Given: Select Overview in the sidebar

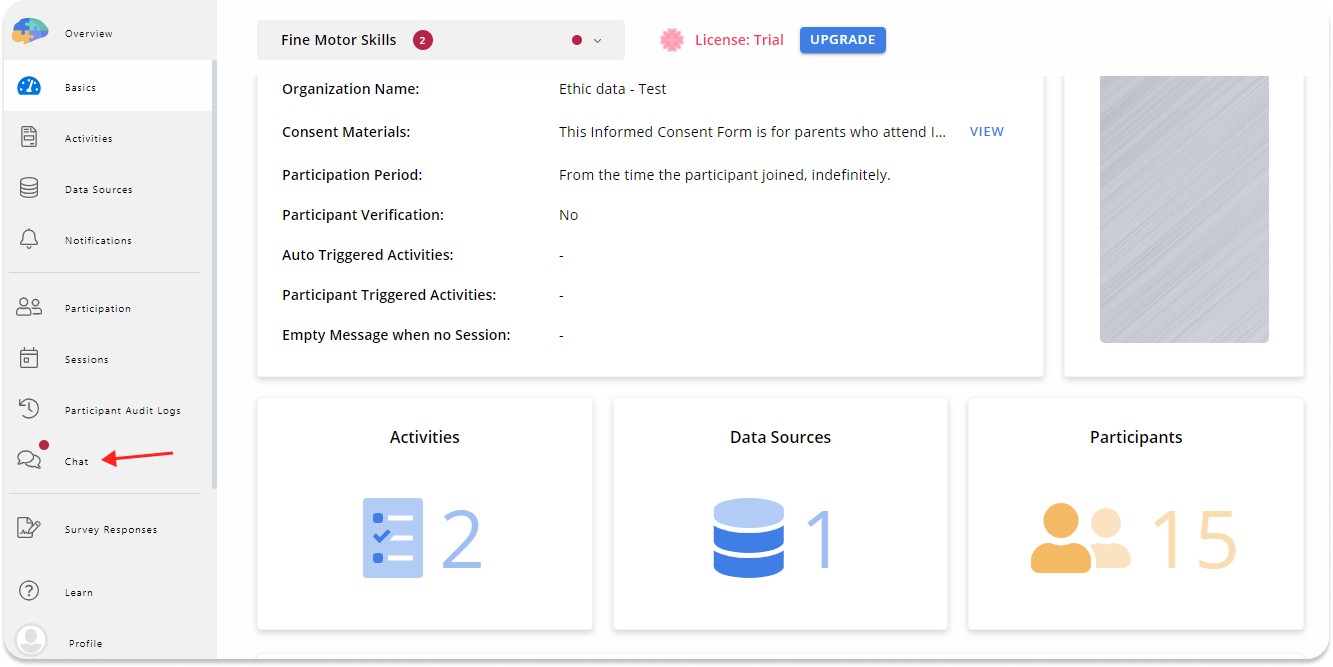Looking at the screenshot, I should [x=88, y=32].
